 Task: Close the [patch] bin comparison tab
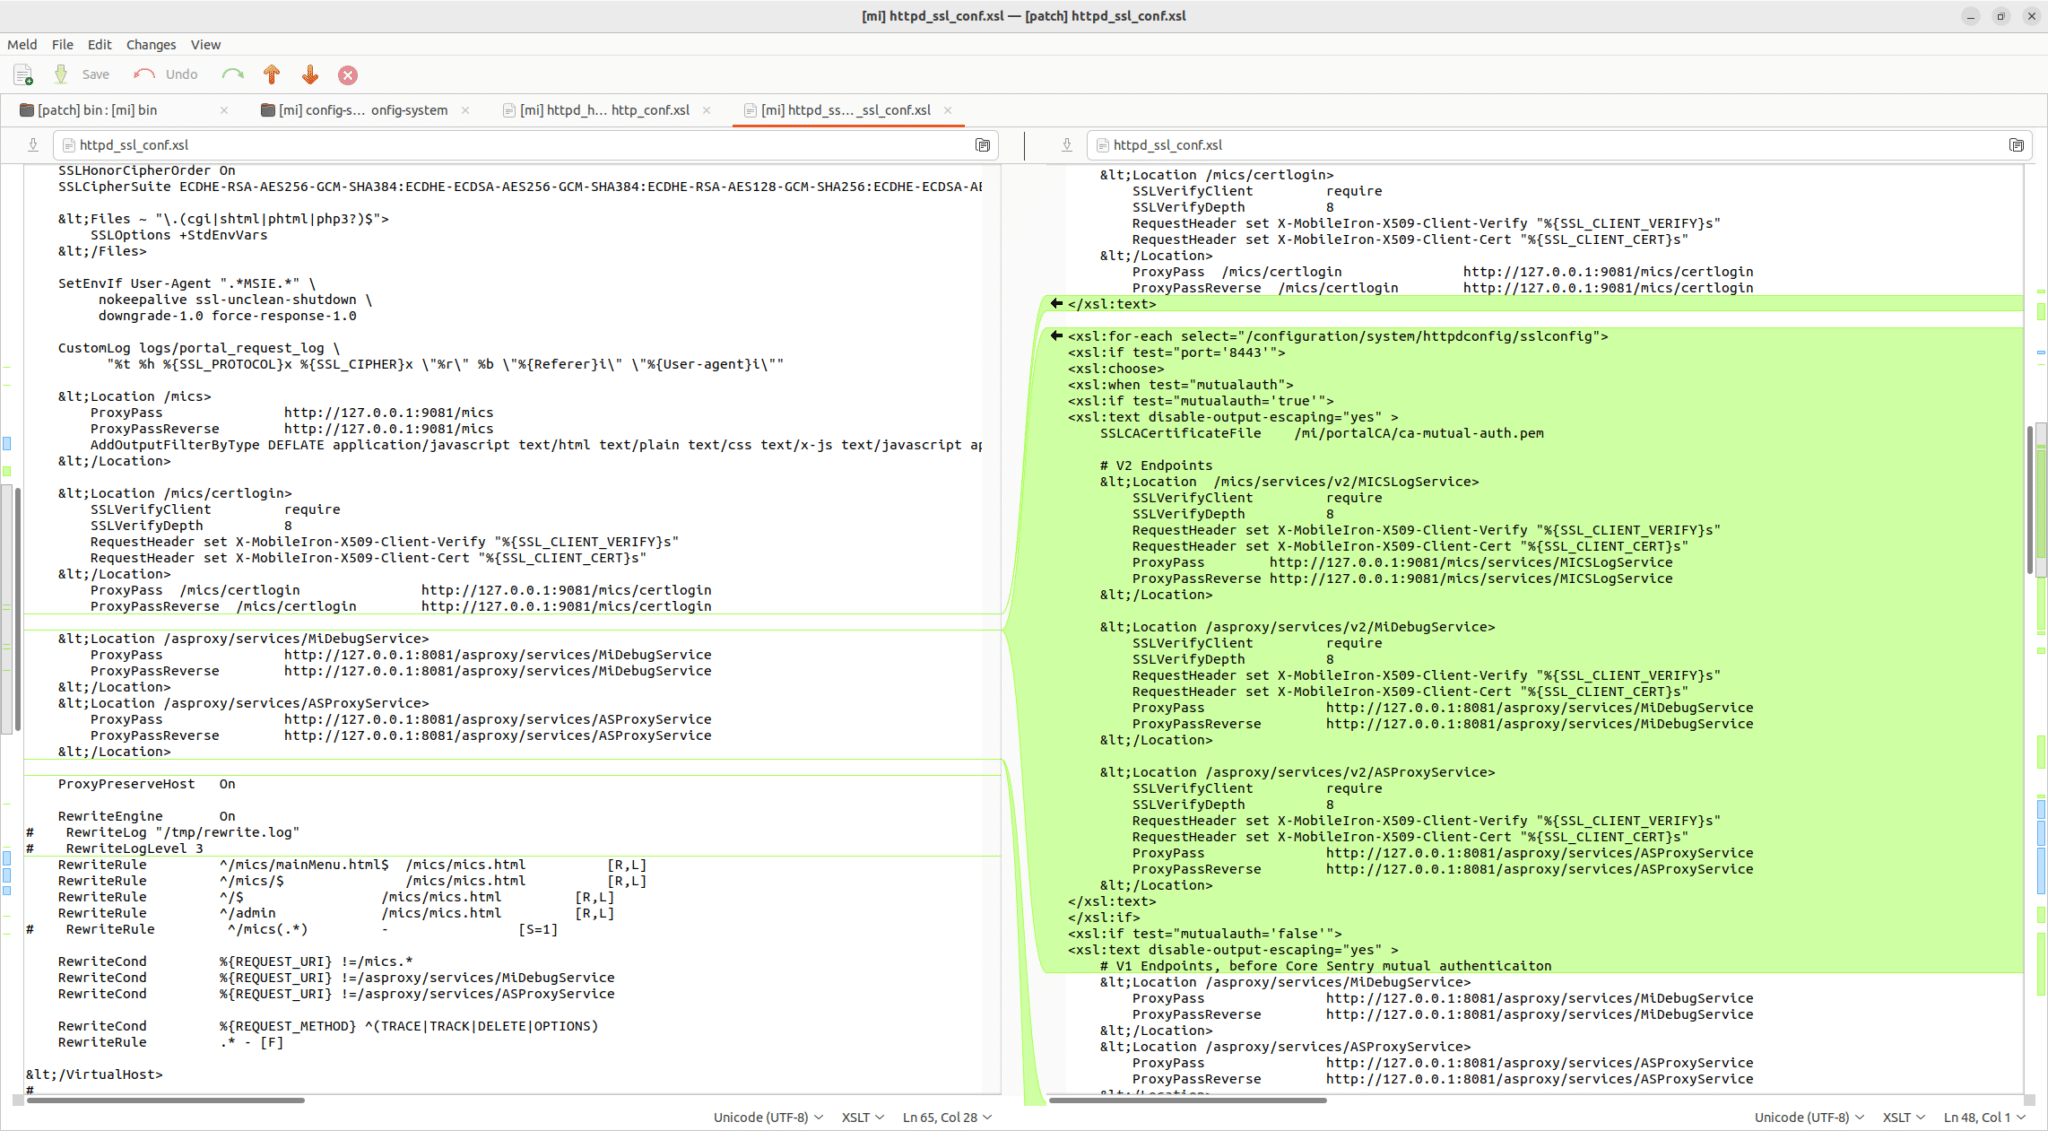(x=224, y=110)
